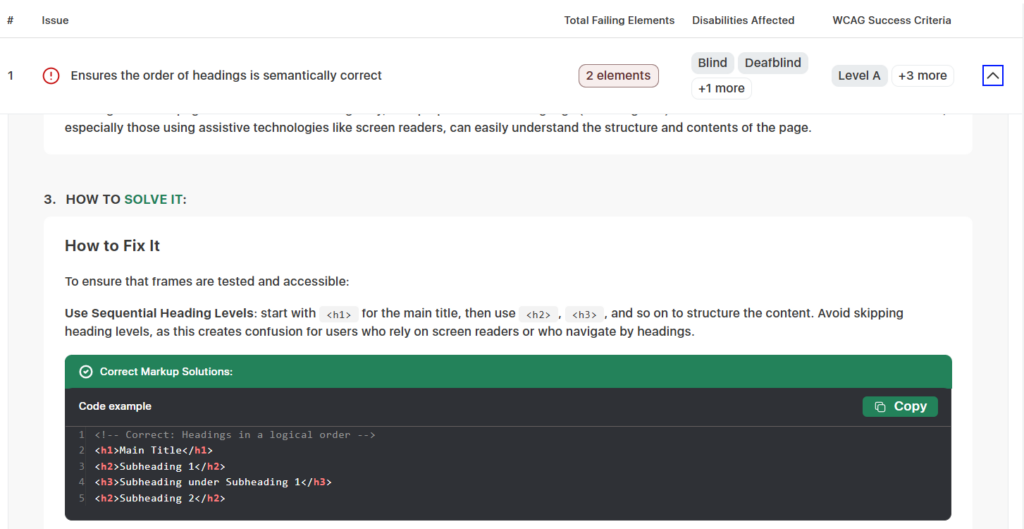Click the inline <h3> code snippet

(x=584, y=314)
